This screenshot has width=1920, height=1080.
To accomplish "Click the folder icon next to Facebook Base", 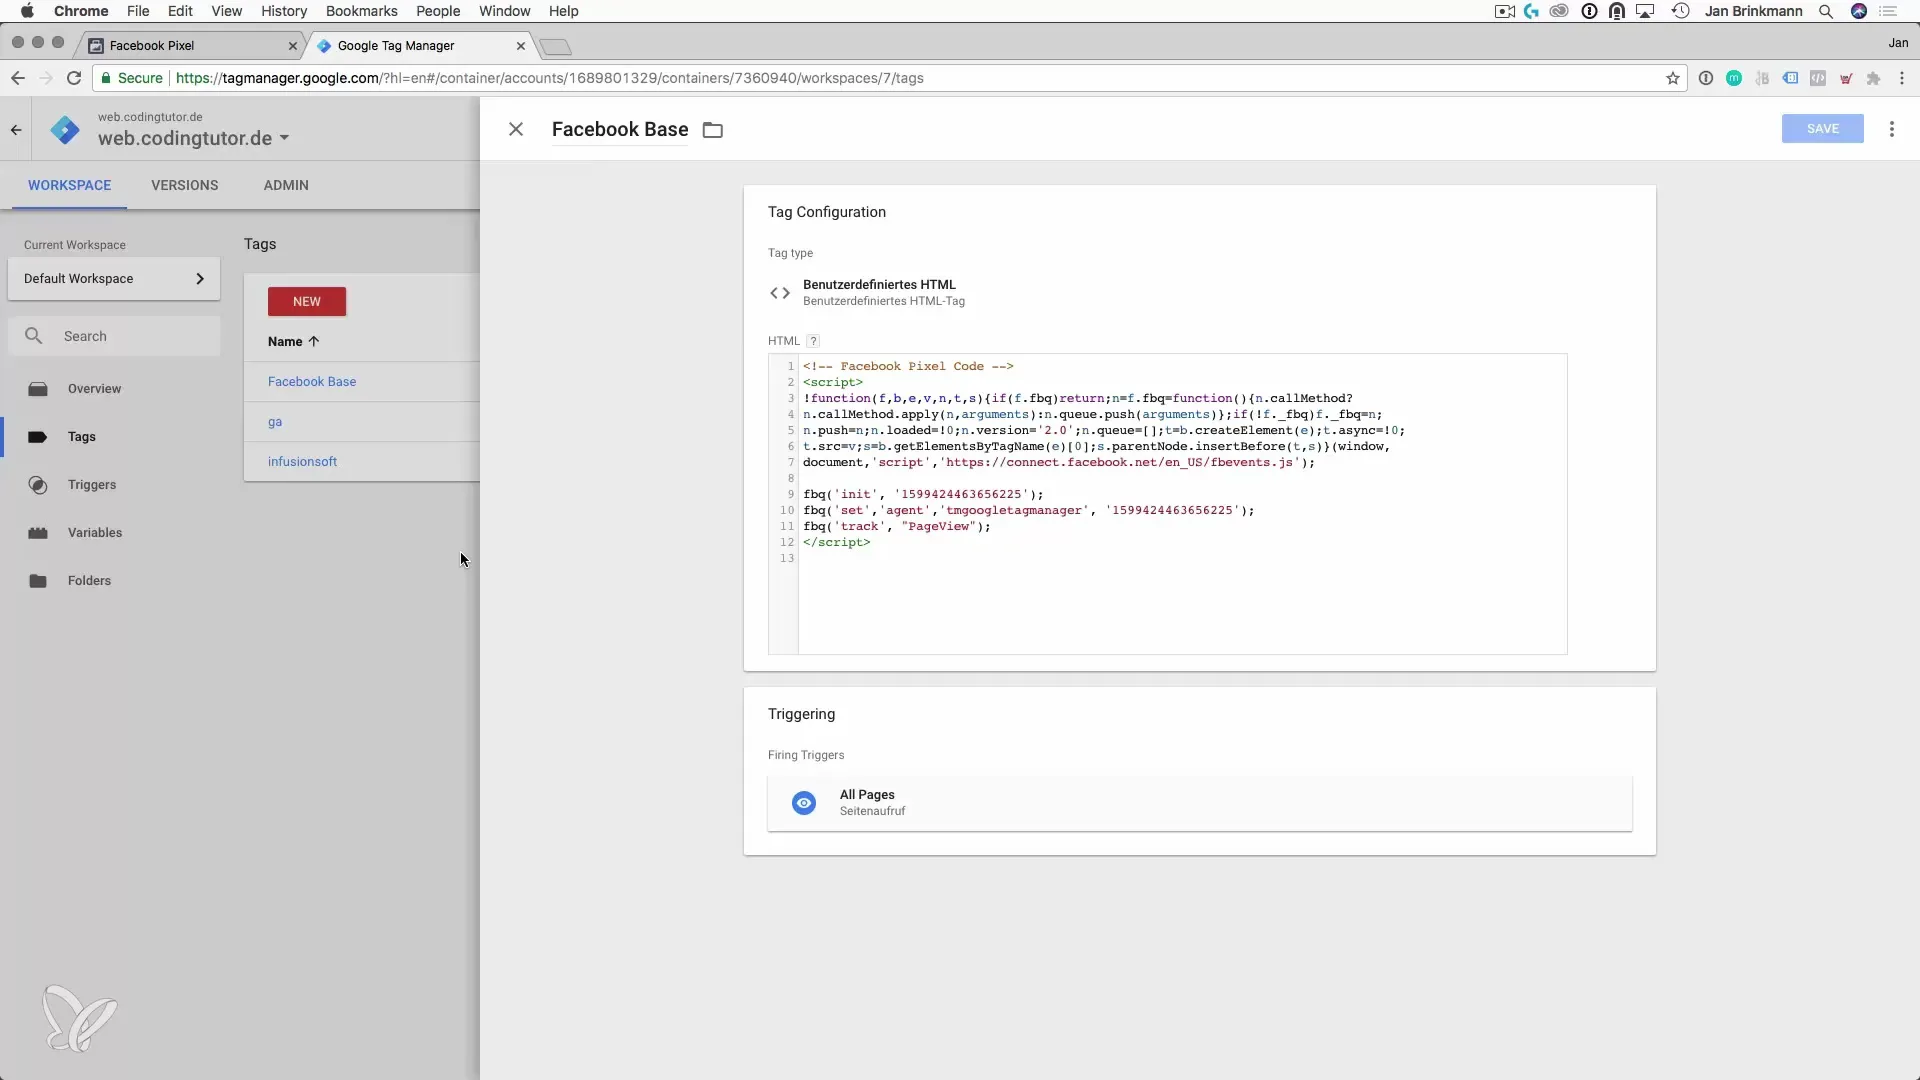I will 713,130.
